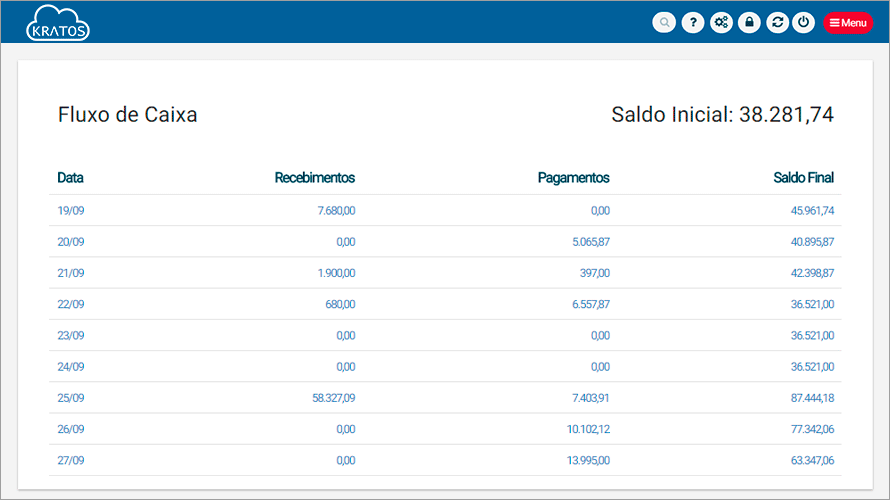The width and height of the screenshot is (890, 500).
Task: Select the date 24/09
Action: click(x=71, y=367)
